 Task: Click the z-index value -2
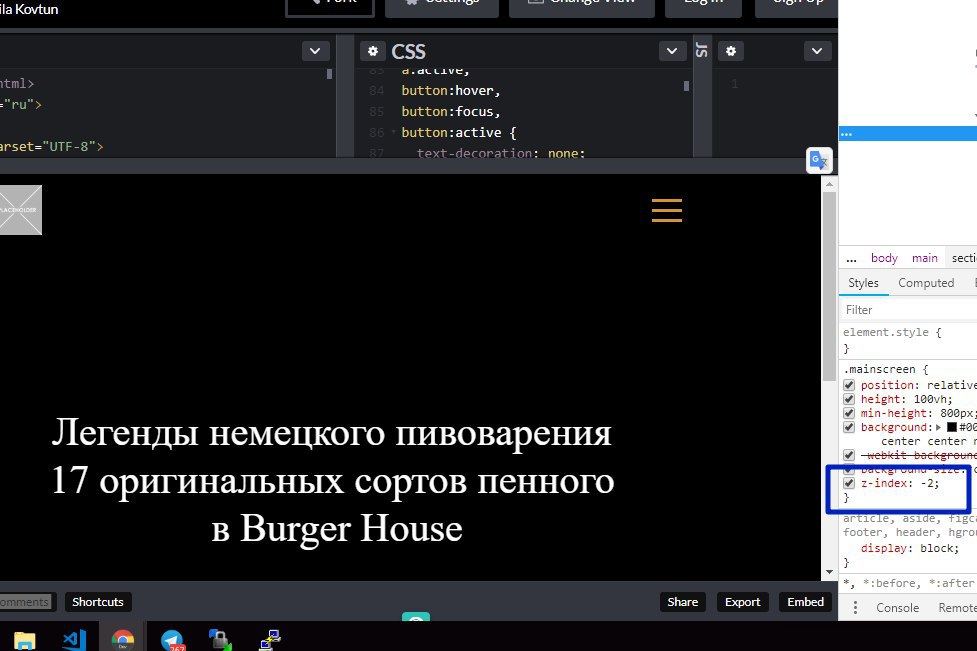point(927,483)
